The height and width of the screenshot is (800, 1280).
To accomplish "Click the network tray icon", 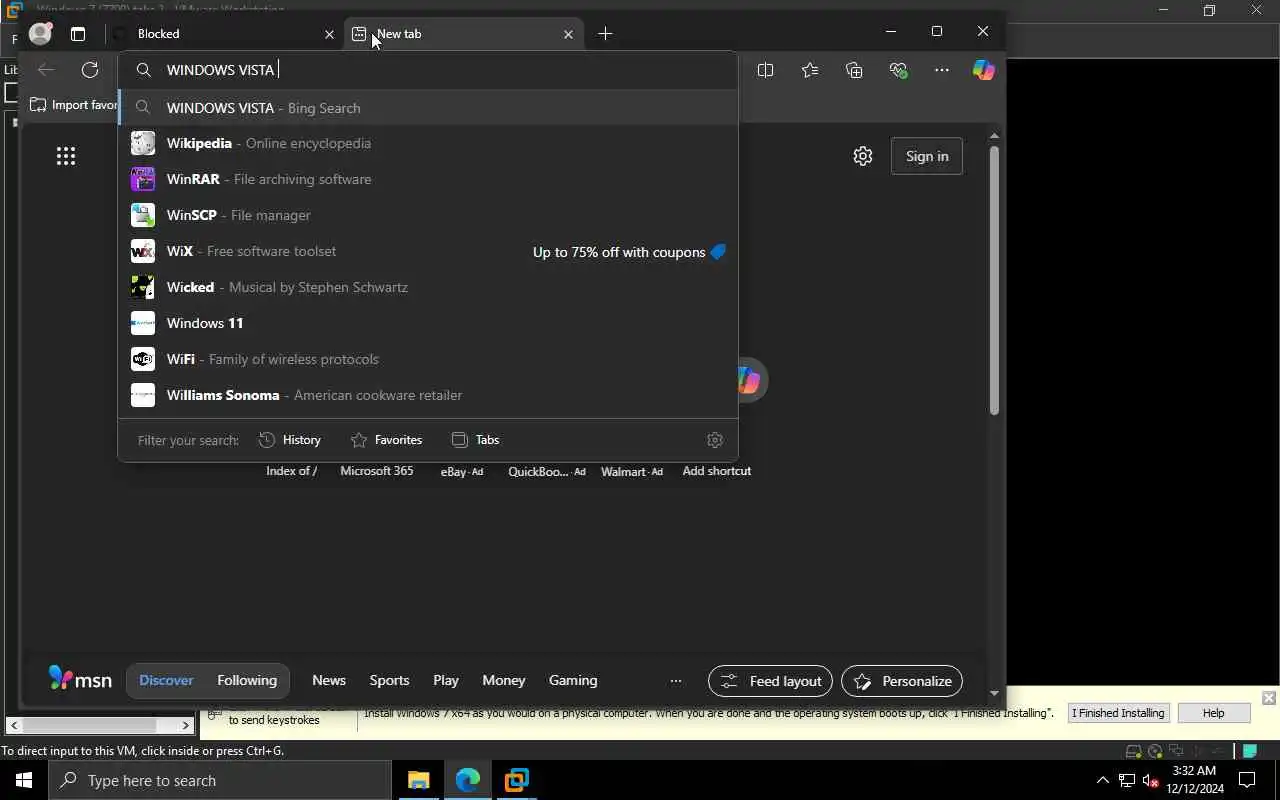I will tap(1127, 781).
